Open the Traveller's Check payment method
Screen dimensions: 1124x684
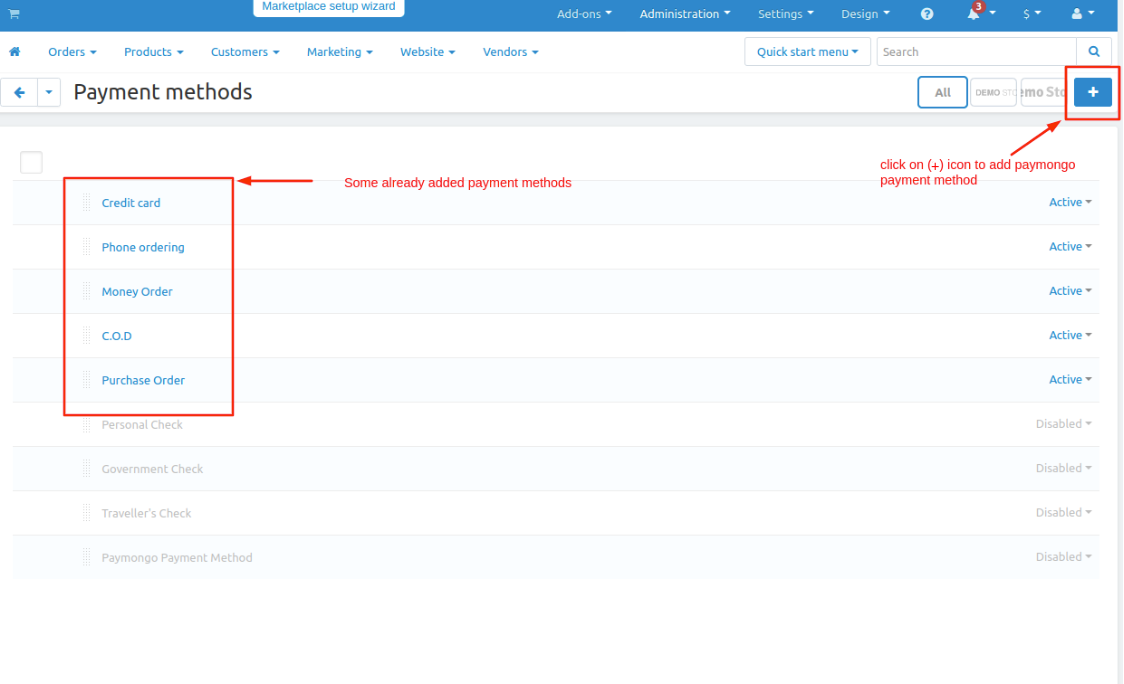pos(146,513)
